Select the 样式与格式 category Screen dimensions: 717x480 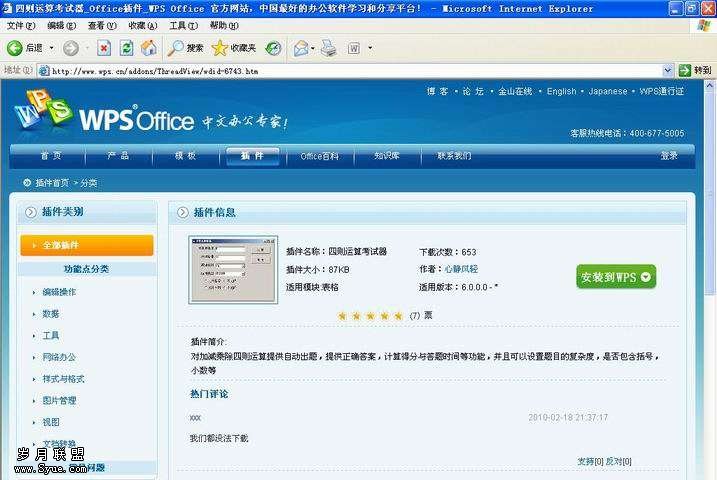[63, 379]
